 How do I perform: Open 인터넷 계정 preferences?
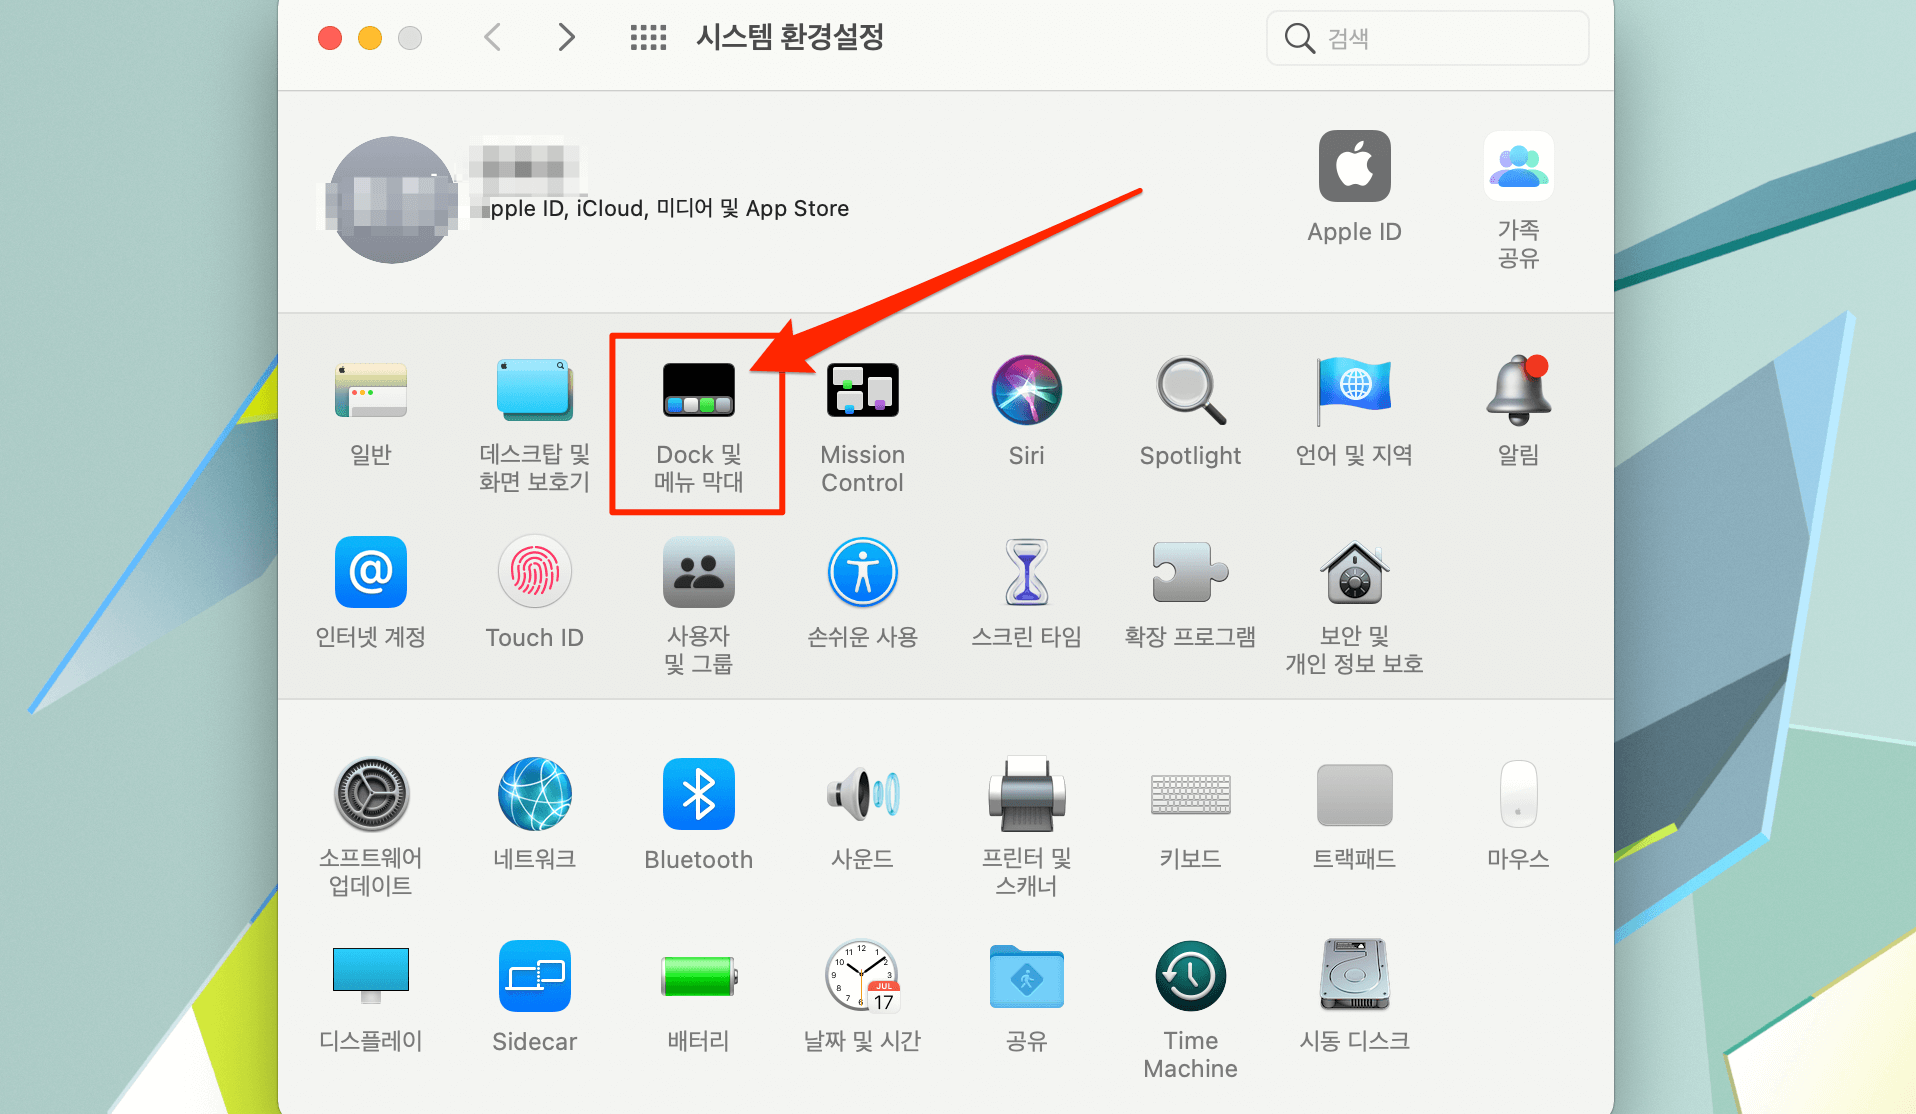click(x=371, y=573)
